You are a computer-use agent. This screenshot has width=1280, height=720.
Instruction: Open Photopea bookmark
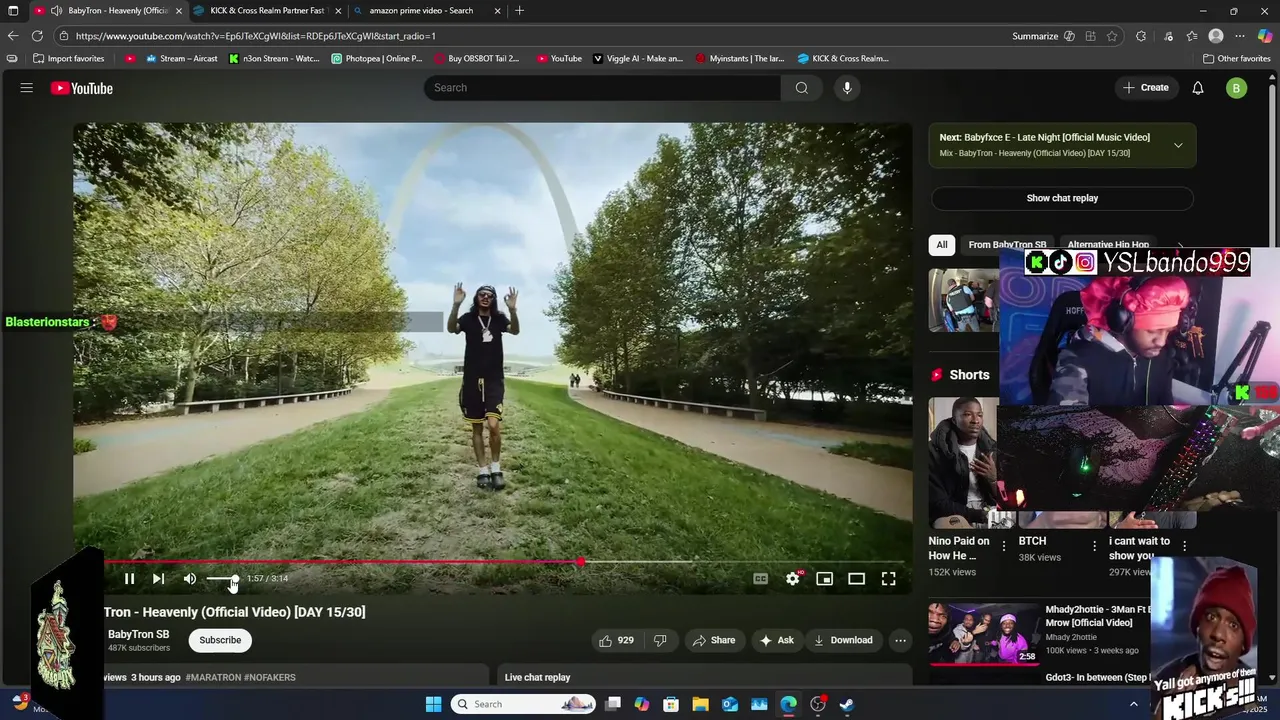click(377, 59)
